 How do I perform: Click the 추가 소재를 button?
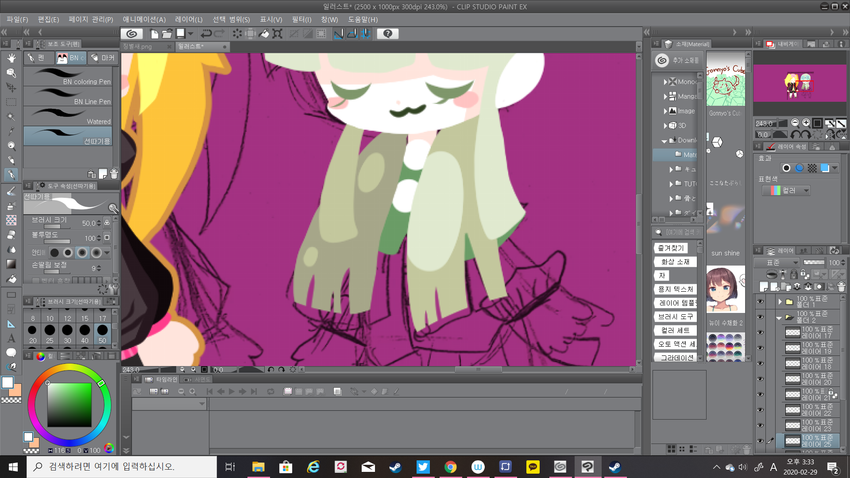point(678,60)
